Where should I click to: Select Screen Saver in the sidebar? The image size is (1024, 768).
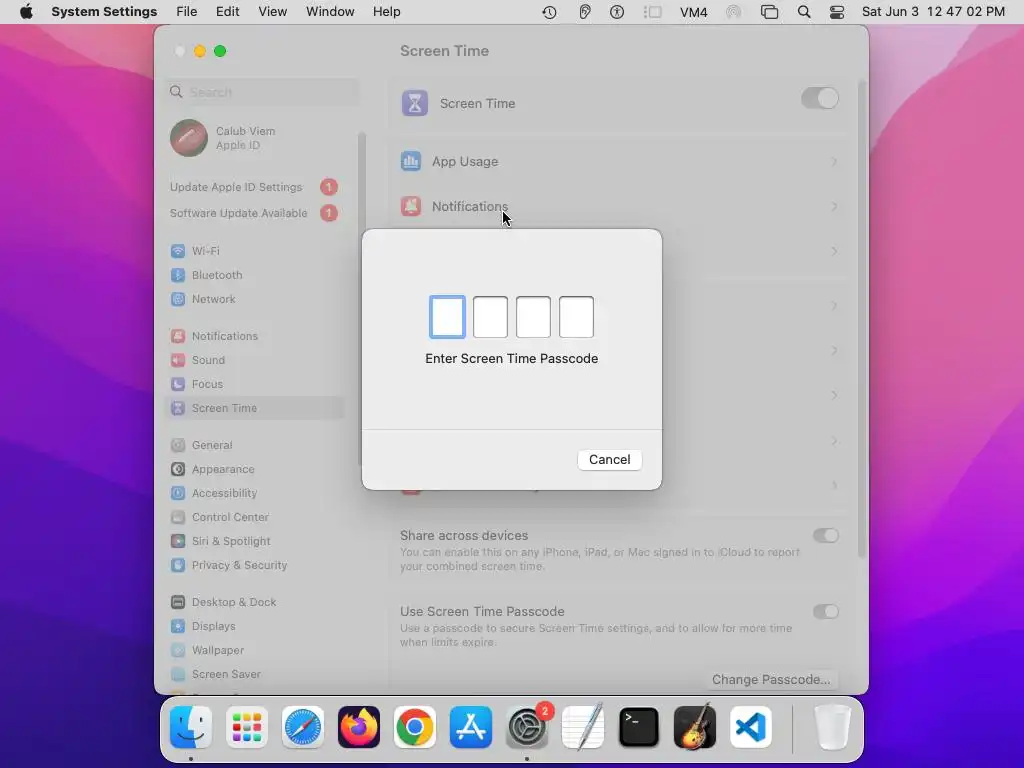[254, 674]
